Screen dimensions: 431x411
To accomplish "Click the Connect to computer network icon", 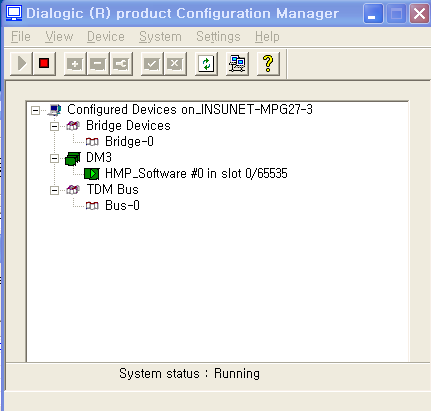I will [x=237, y=63].
